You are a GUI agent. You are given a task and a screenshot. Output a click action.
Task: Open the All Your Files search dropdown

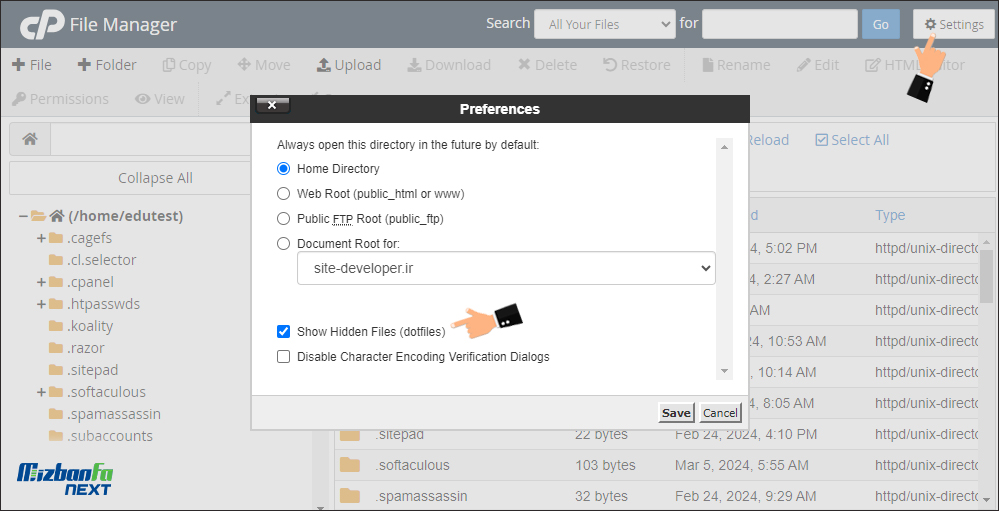pyautogui.click(x=605, y=25)
